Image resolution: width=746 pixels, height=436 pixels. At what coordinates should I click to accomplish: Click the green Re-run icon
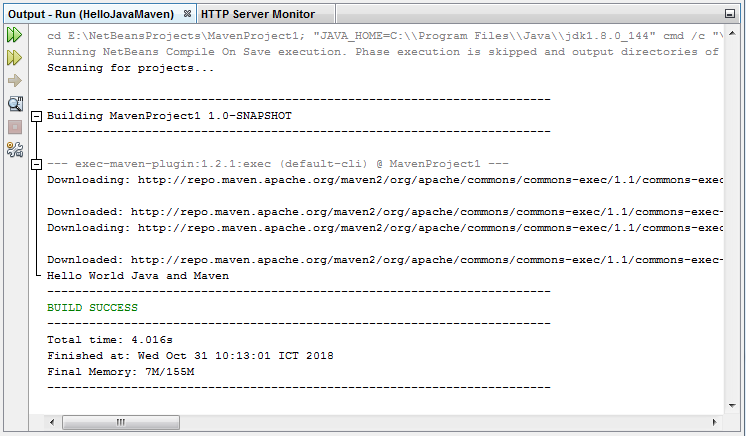tap(15, 35)
